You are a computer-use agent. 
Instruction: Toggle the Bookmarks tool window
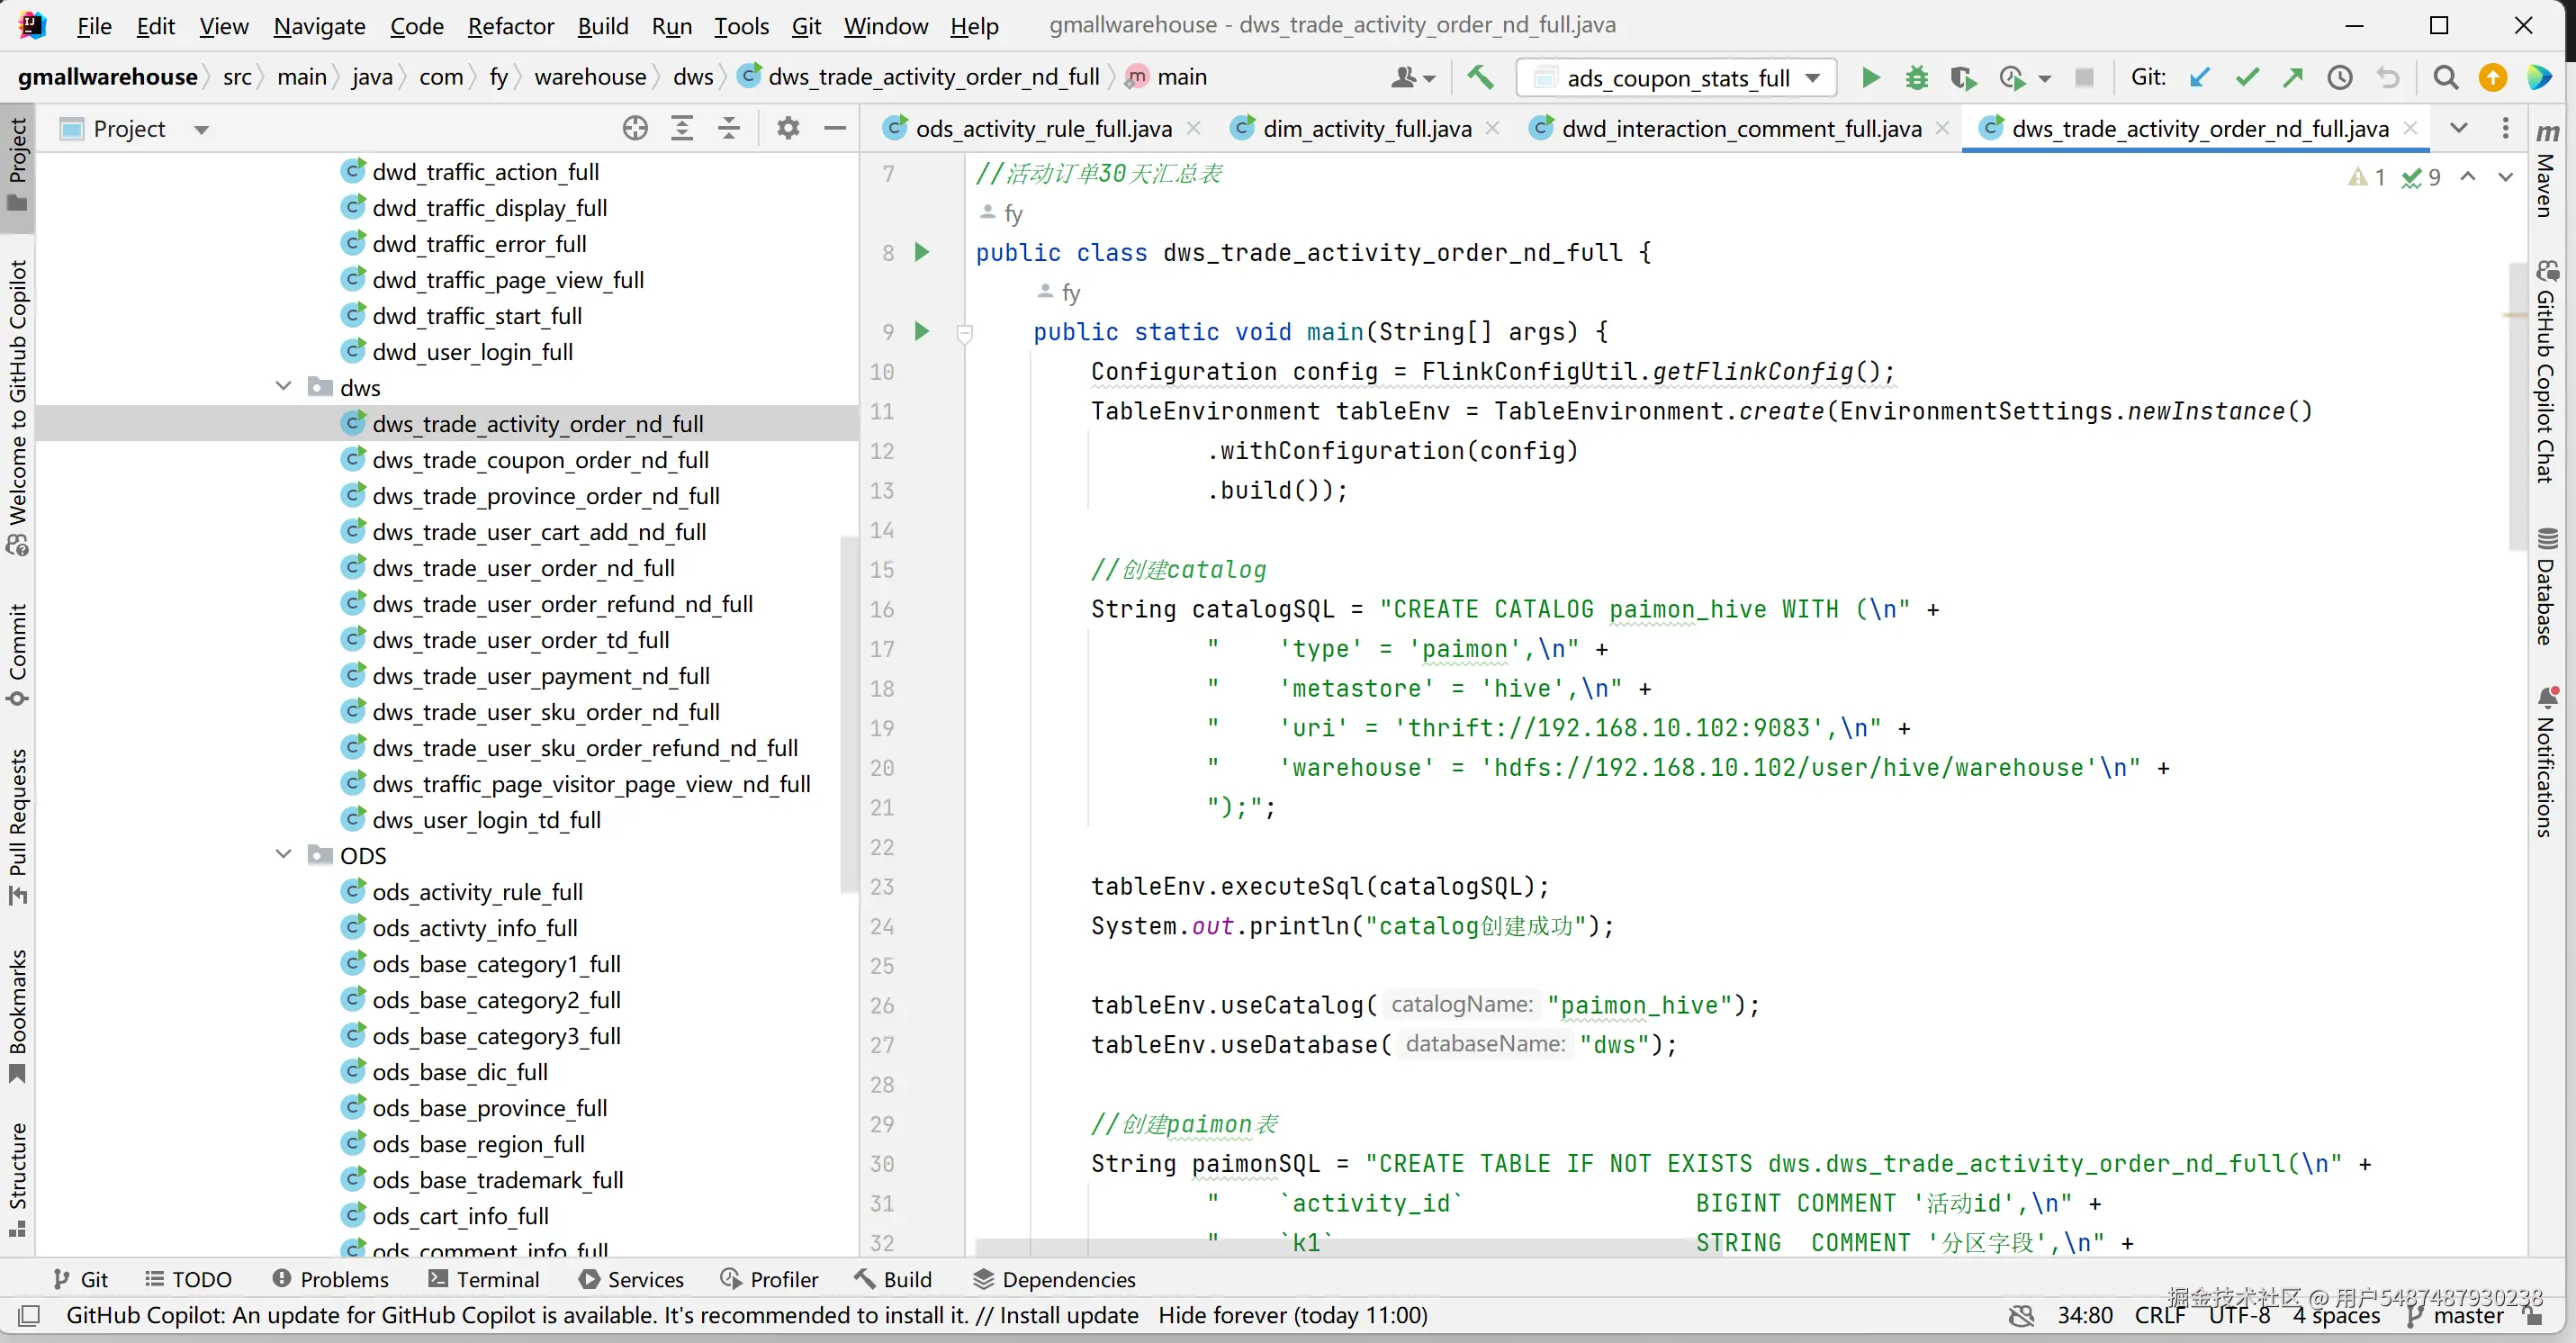tap(17, 1015)
